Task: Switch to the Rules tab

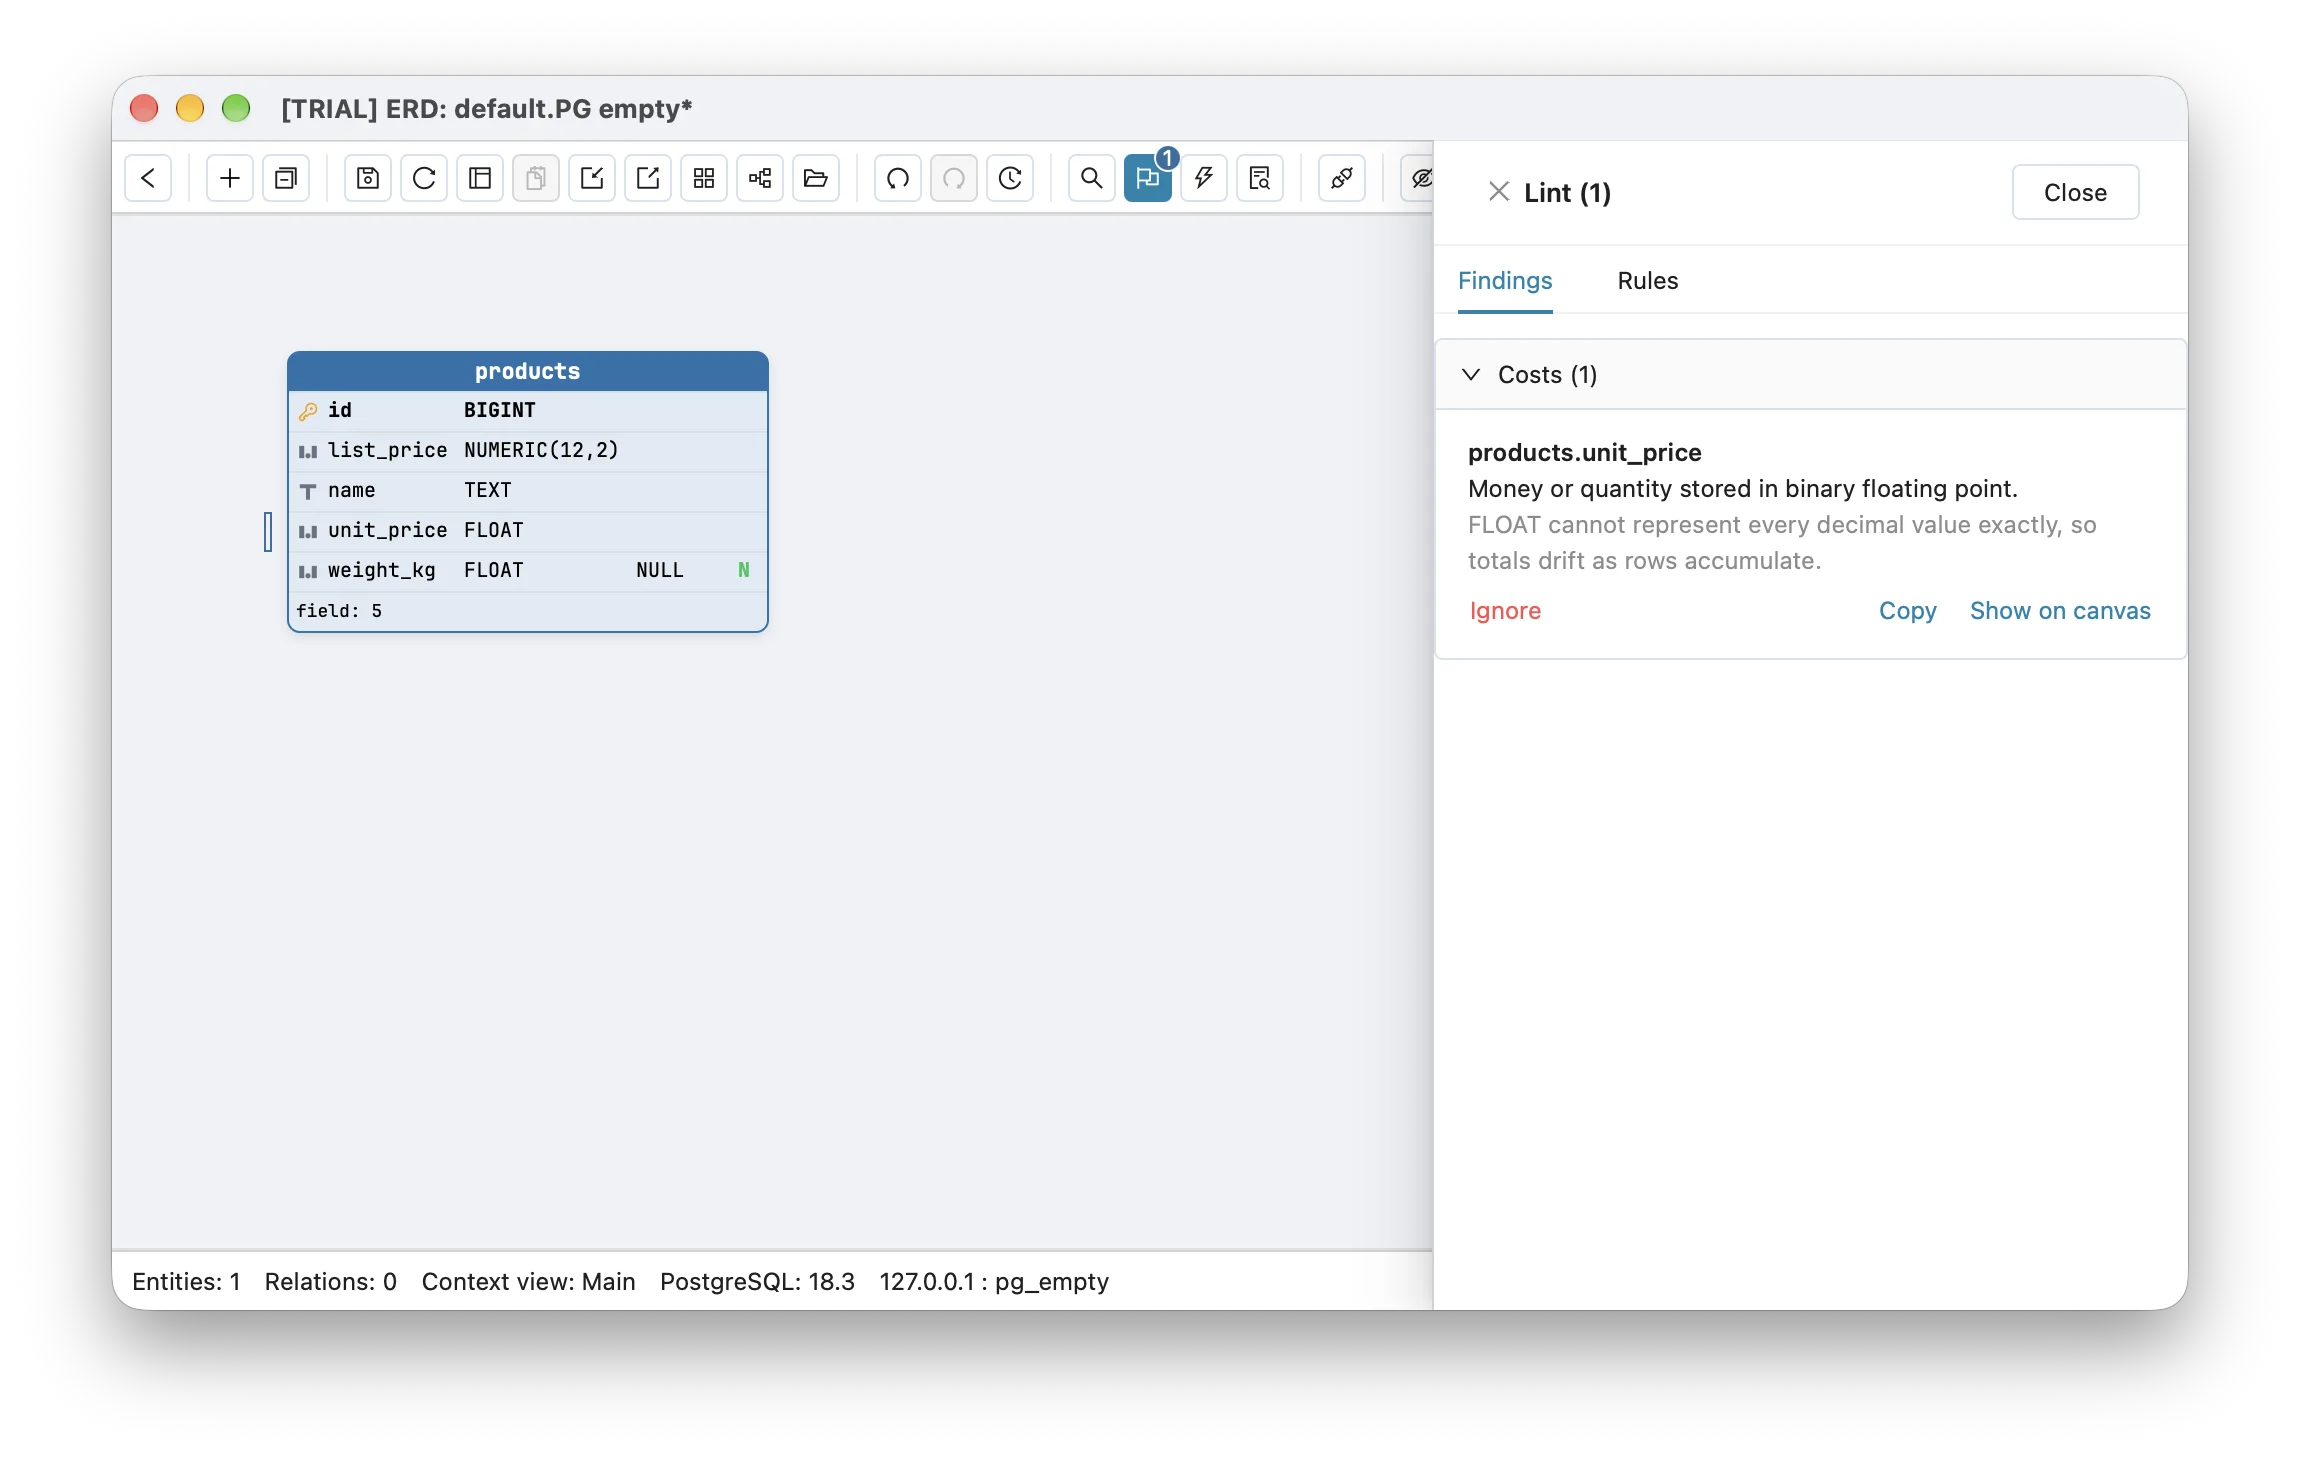Action: pos(1648,281)
